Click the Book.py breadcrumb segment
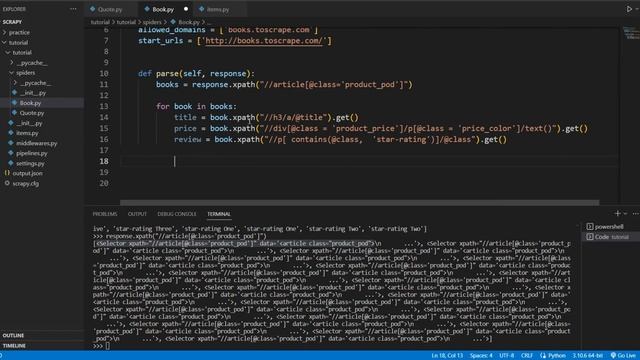Image resolution: width=640 pixels, height=360 pixels. coord(189,22)
